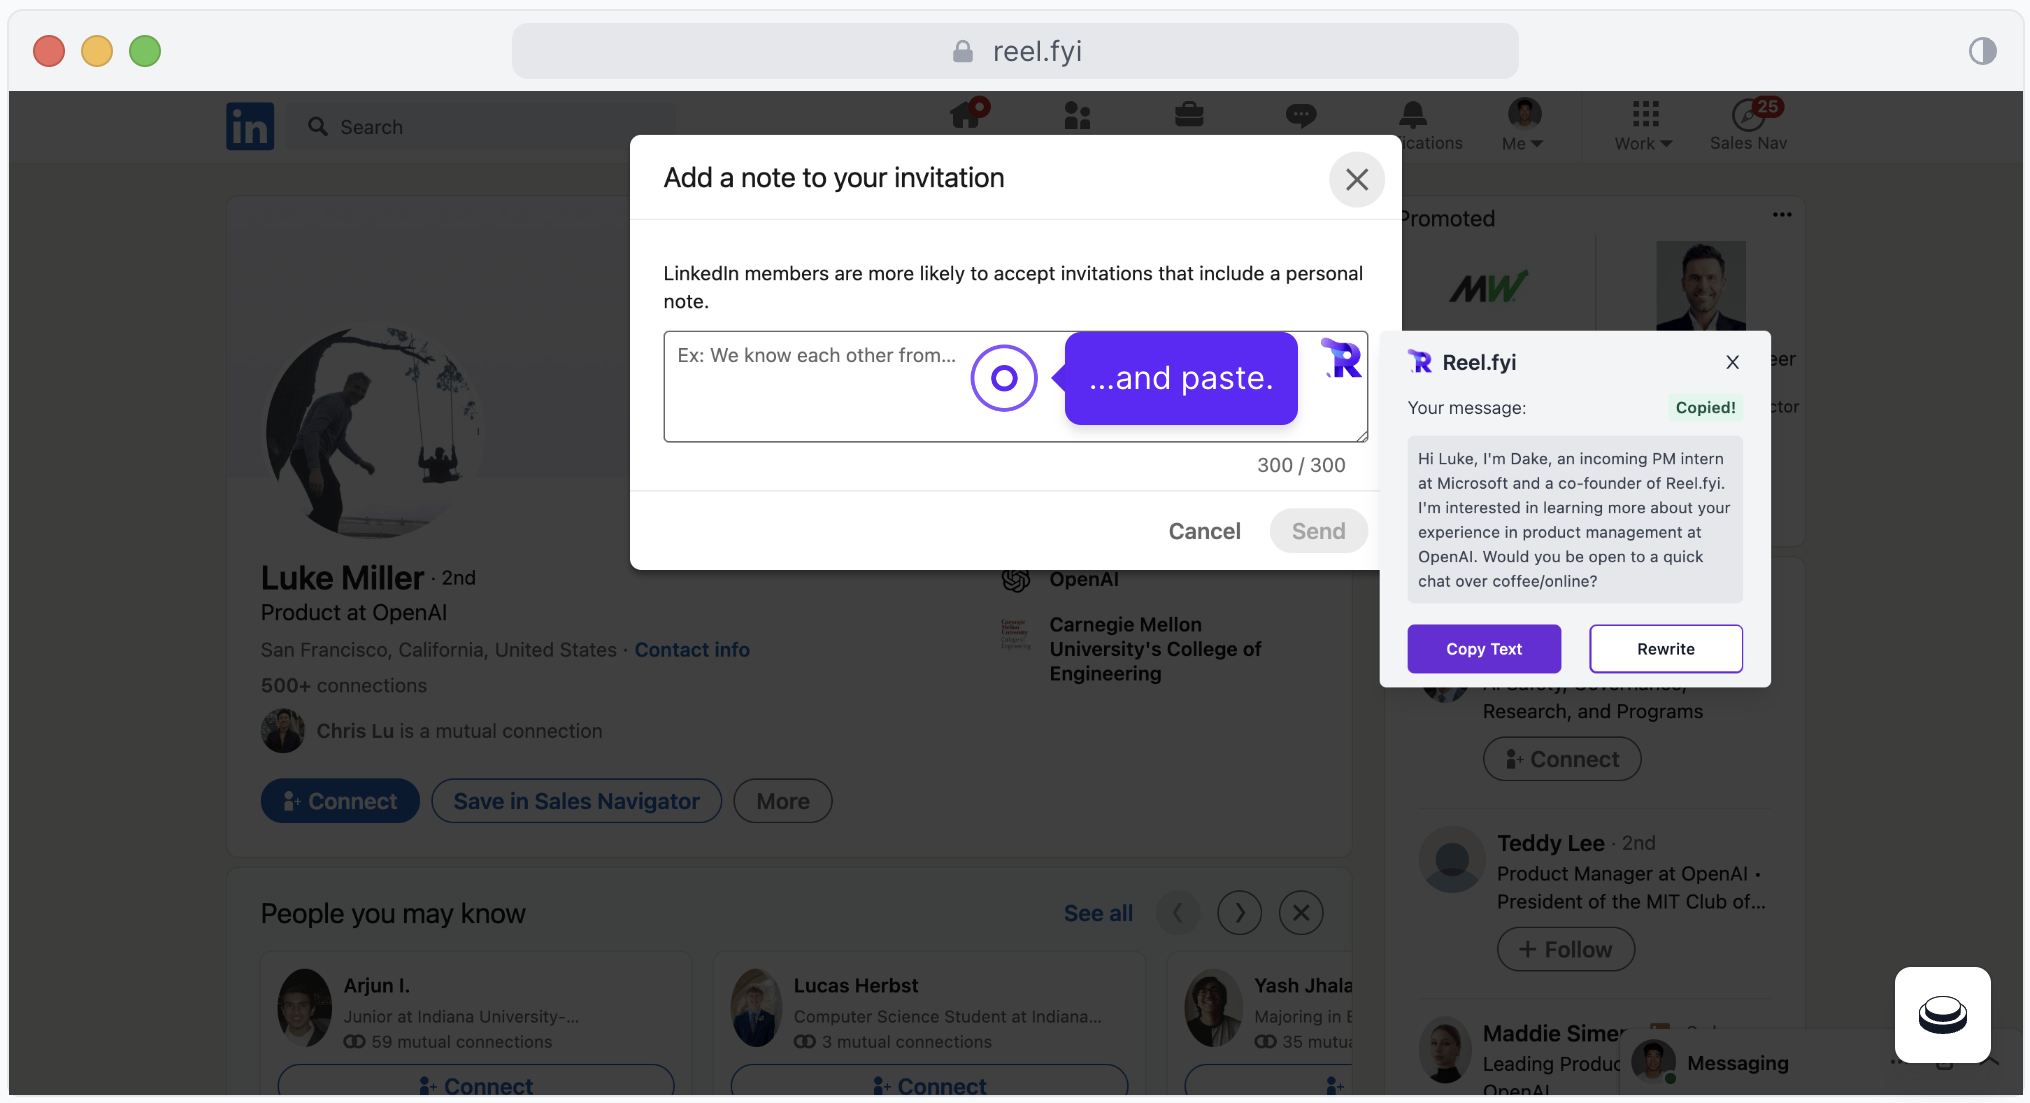Screen dimensions: 2030x1103
Task: Click the browser reader contrast icon
Action: 1982,51
